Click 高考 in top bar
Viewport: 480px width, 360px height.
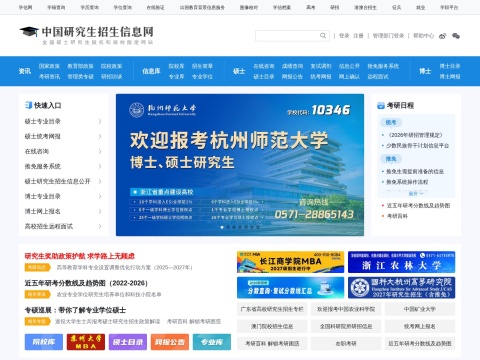(311, 7)
